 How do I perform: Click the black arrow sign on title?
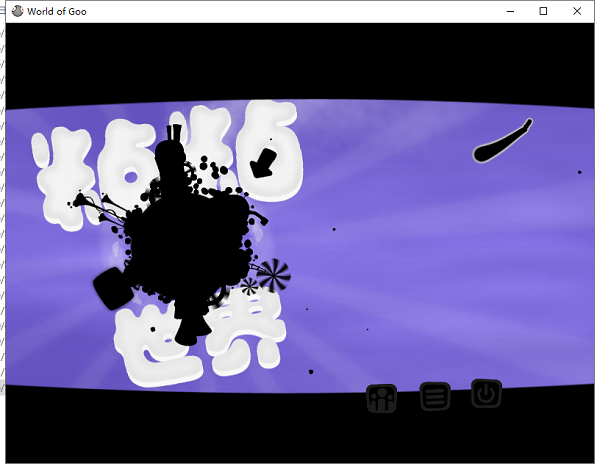click(x=264, y=163)
